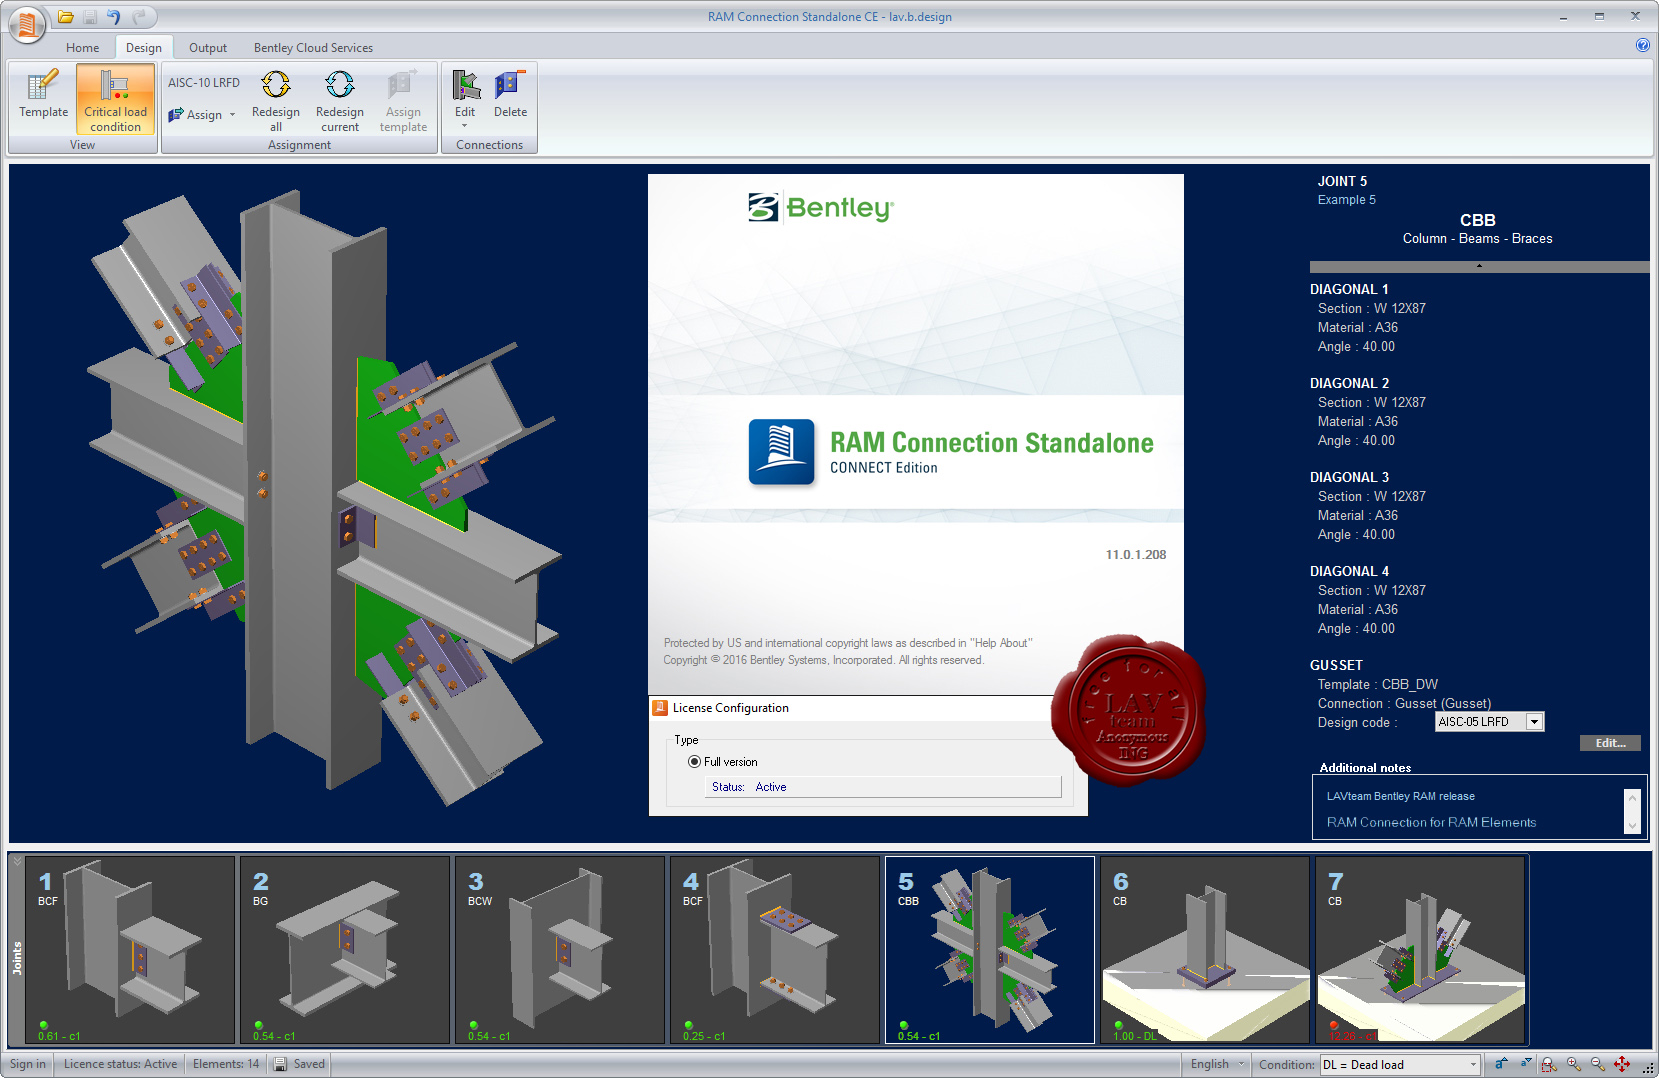
Task: Click the Saved disk icon in status bar
Action: [281, 1064]
